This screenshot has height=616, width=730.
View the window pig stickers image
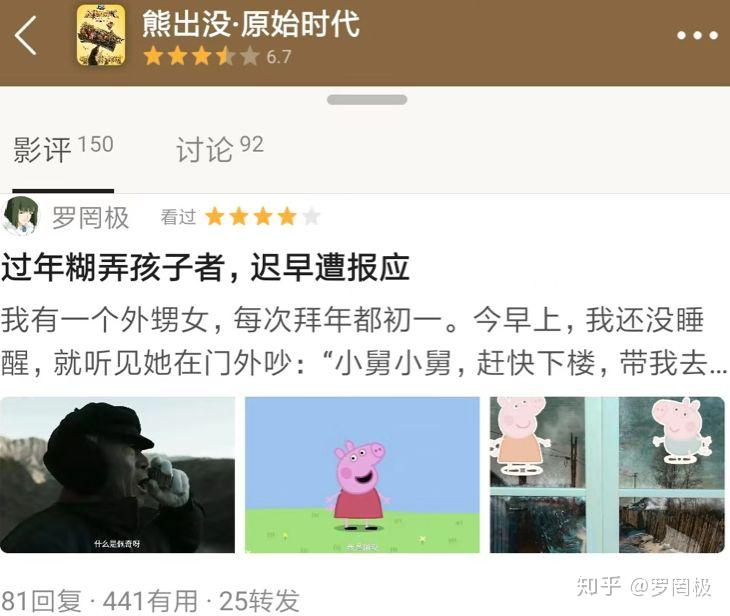click(607, 474)
